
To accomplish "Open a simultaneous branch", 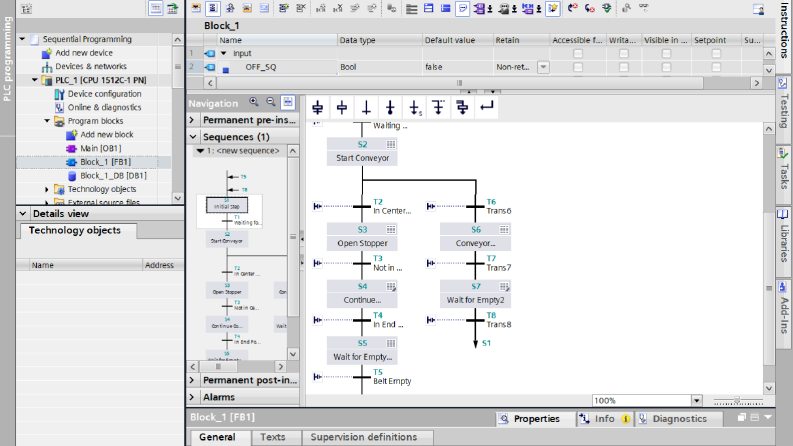I will click(462, 107).
